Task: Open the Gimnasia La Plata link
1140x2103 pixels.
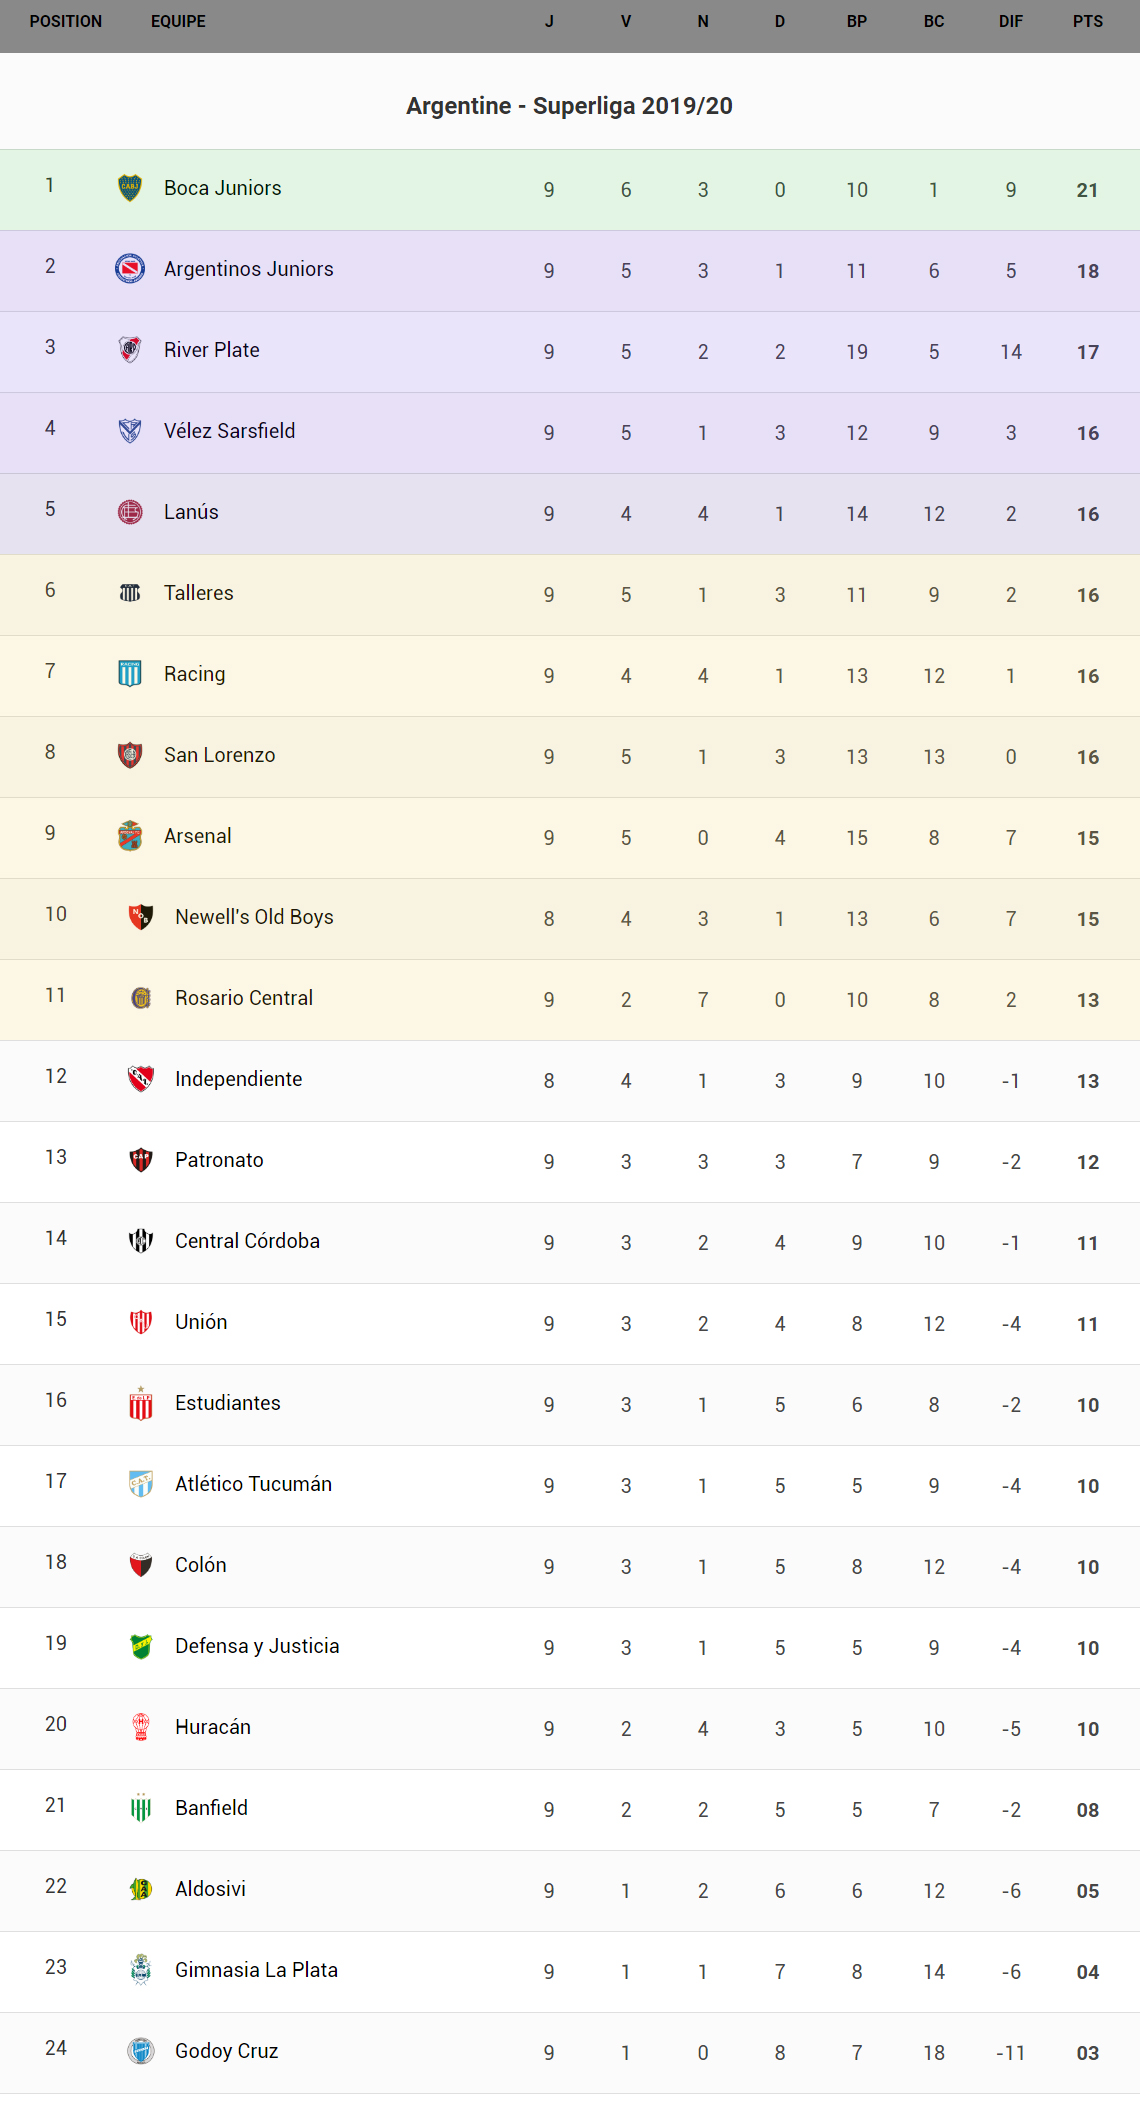Action: coord(256,1970)
